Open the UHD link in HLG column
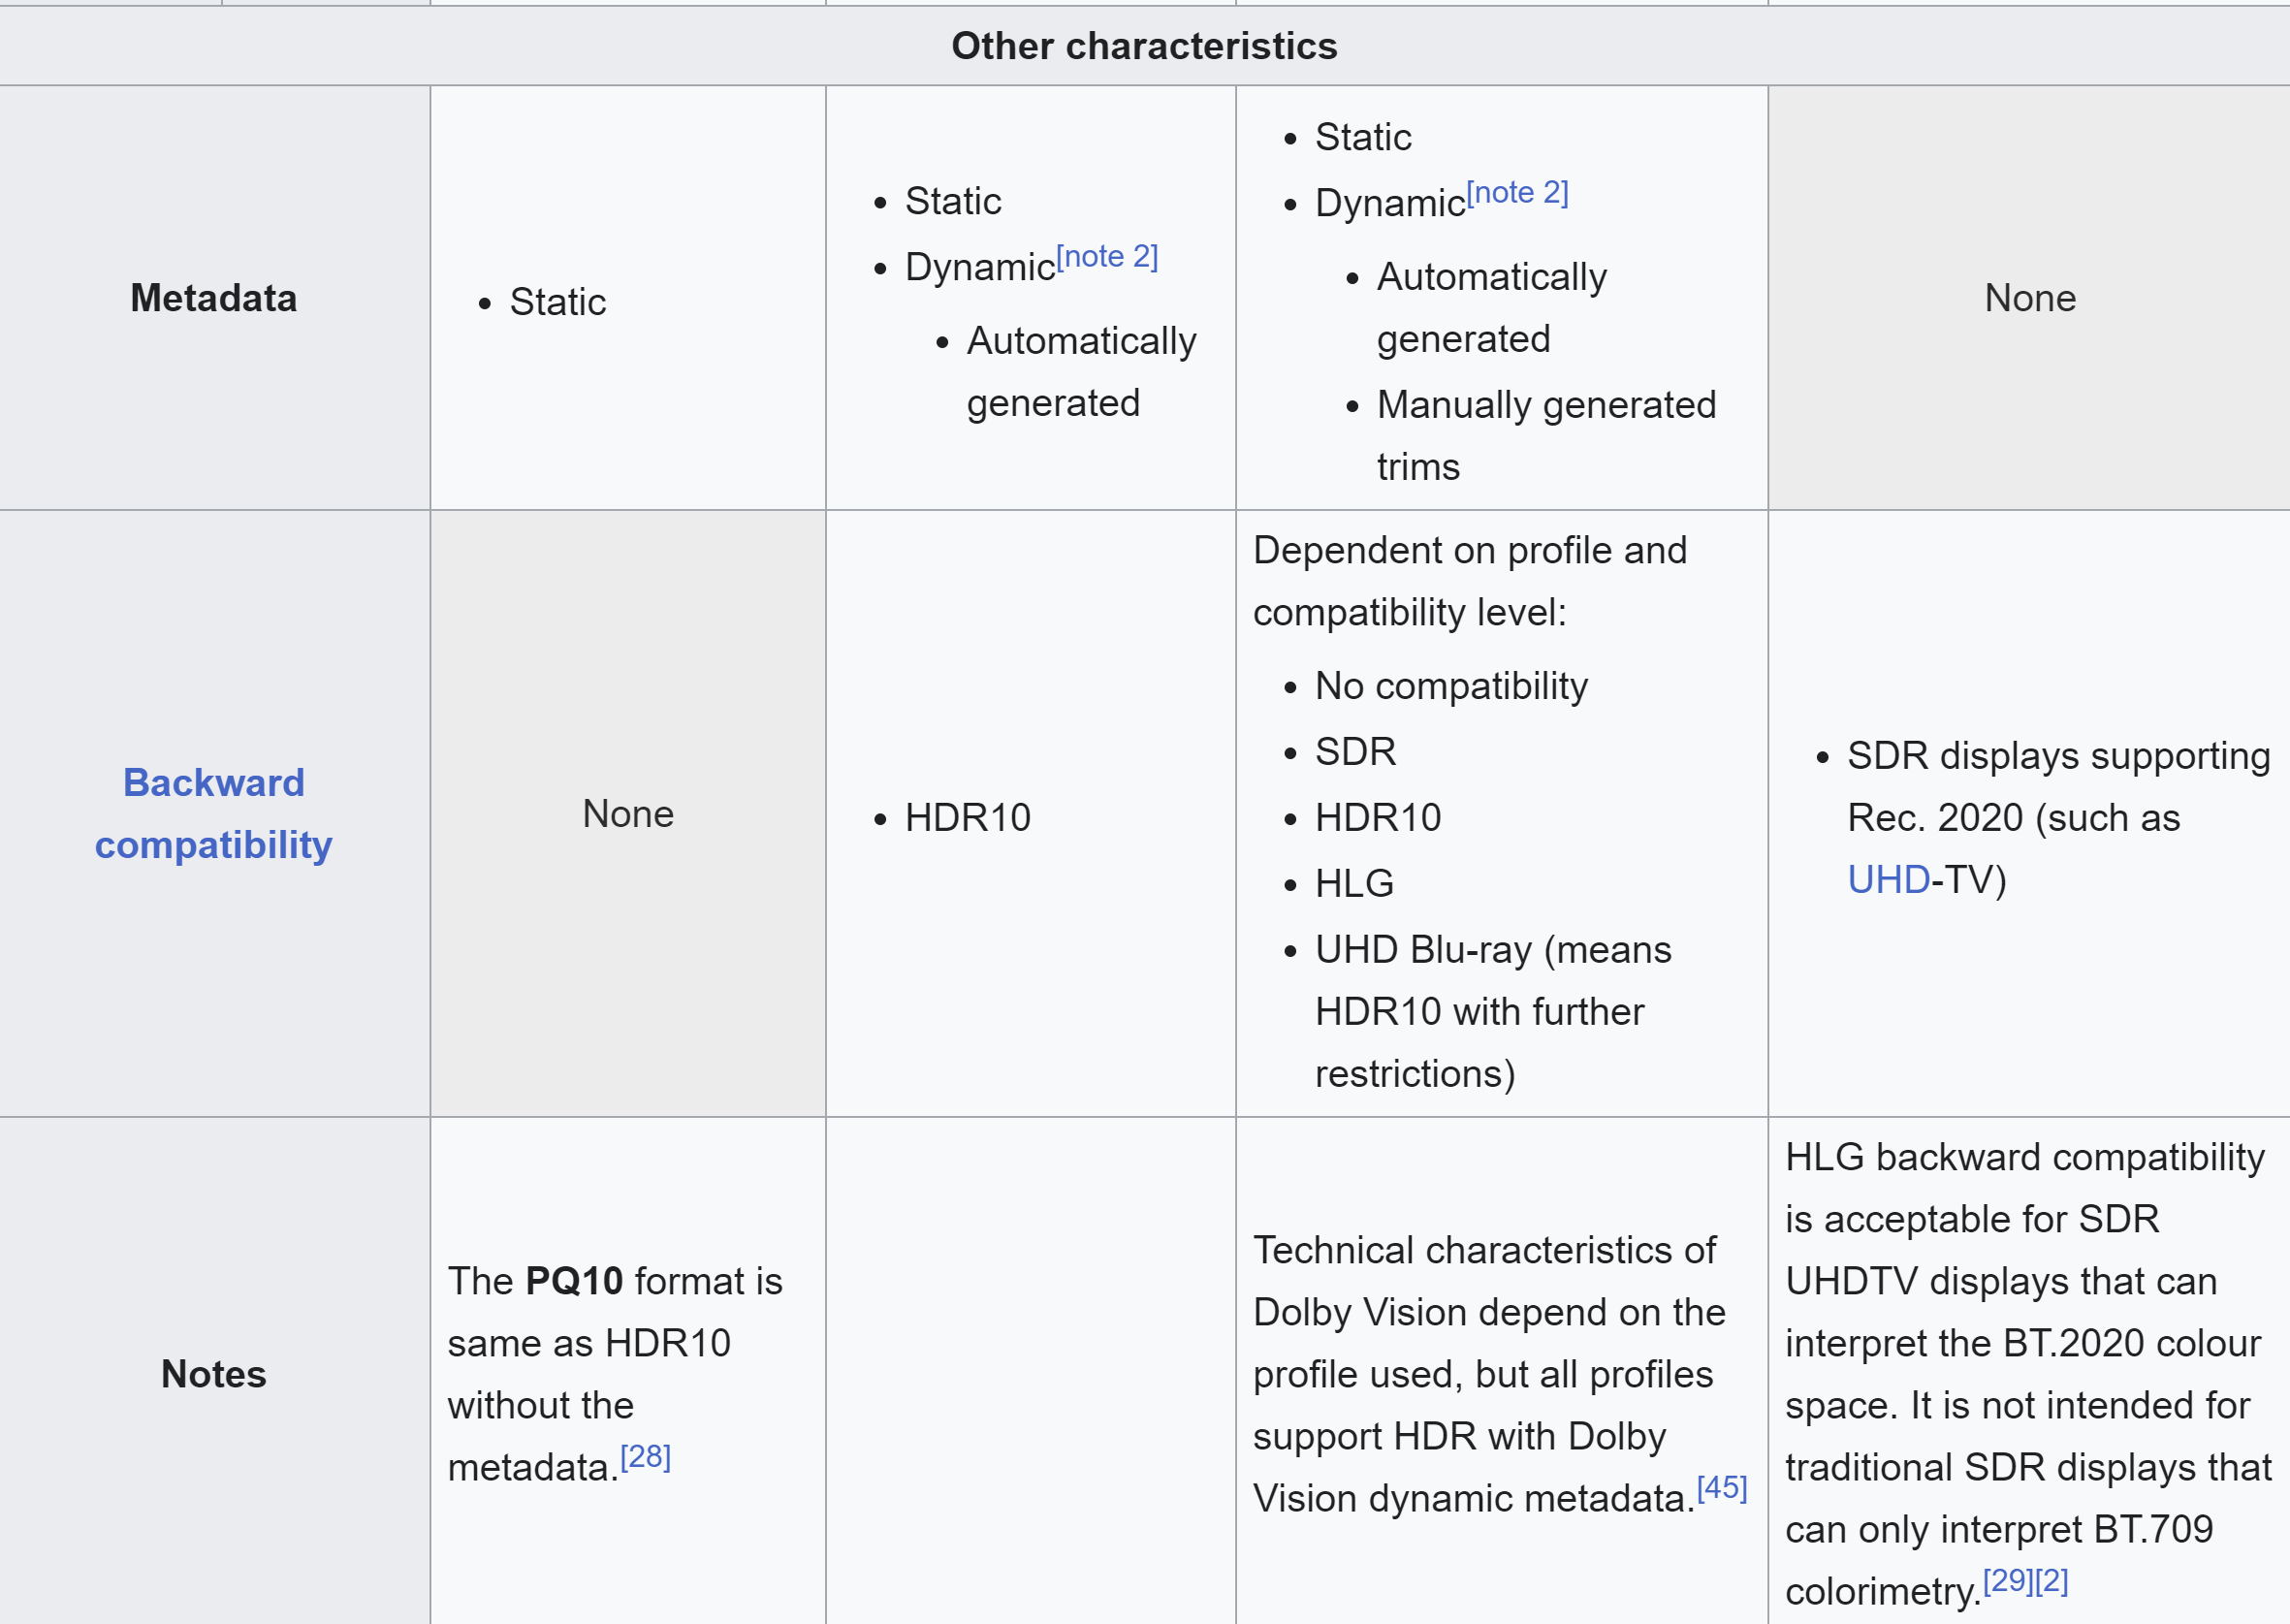This screenshot has height=1624, width=2290. click(1888, 880)
